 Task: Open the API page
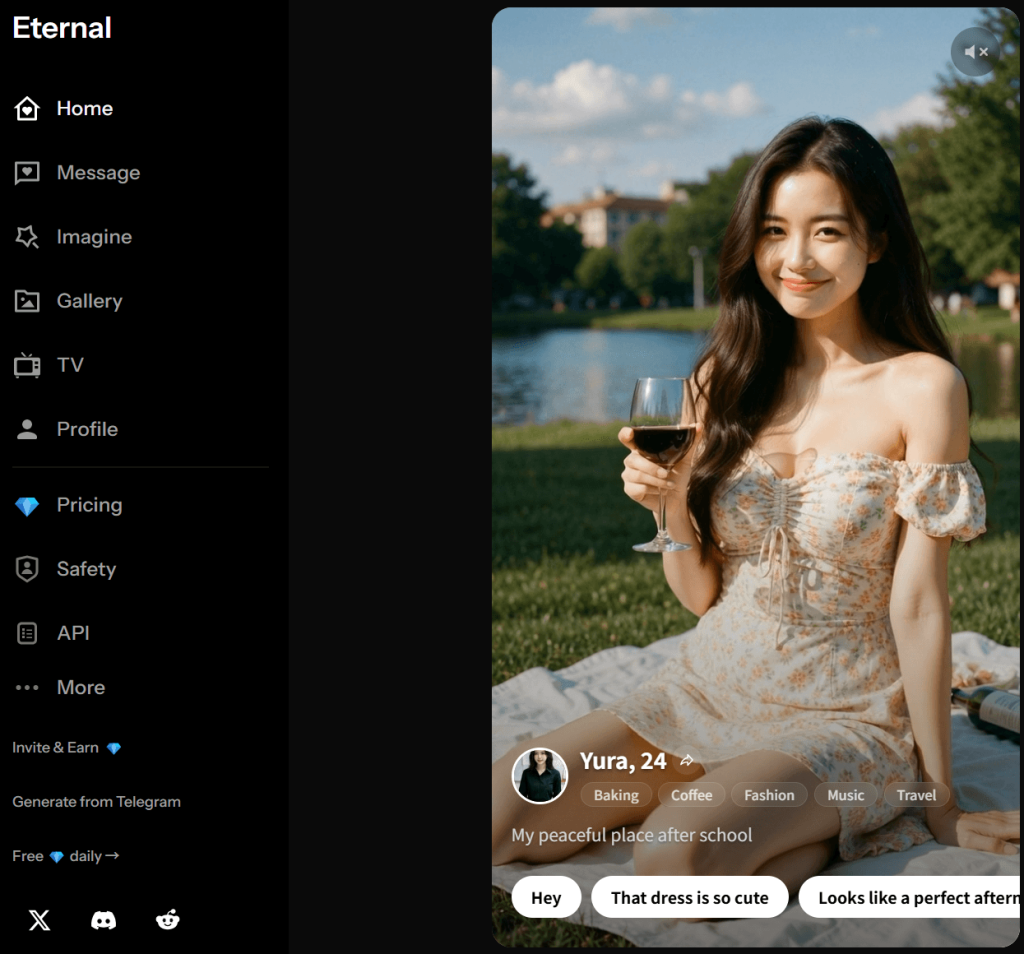coord(73,633)
